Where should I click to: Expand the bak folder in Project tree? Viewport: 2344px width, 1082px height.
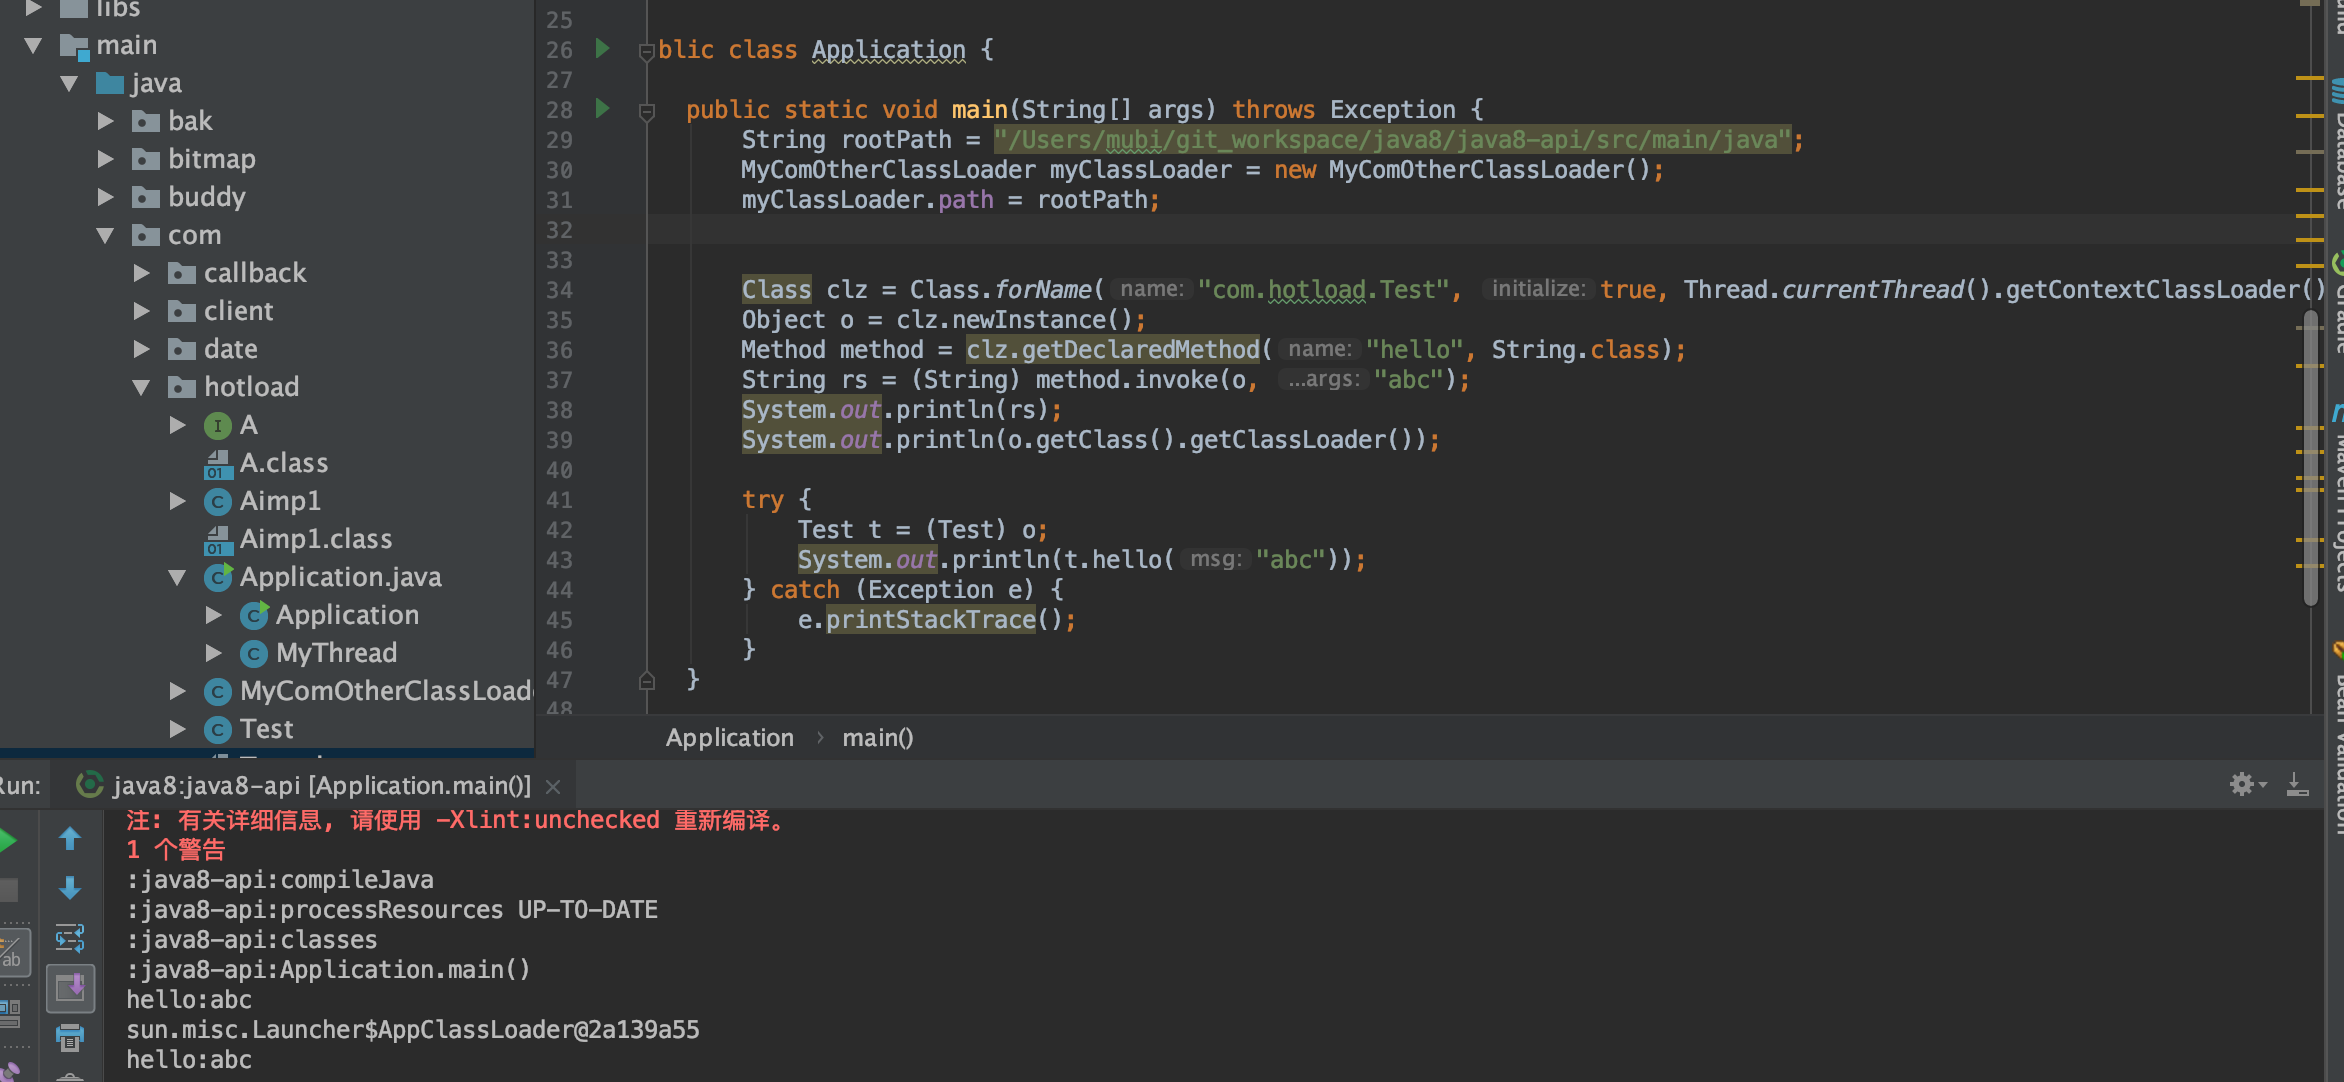(107, 120)
